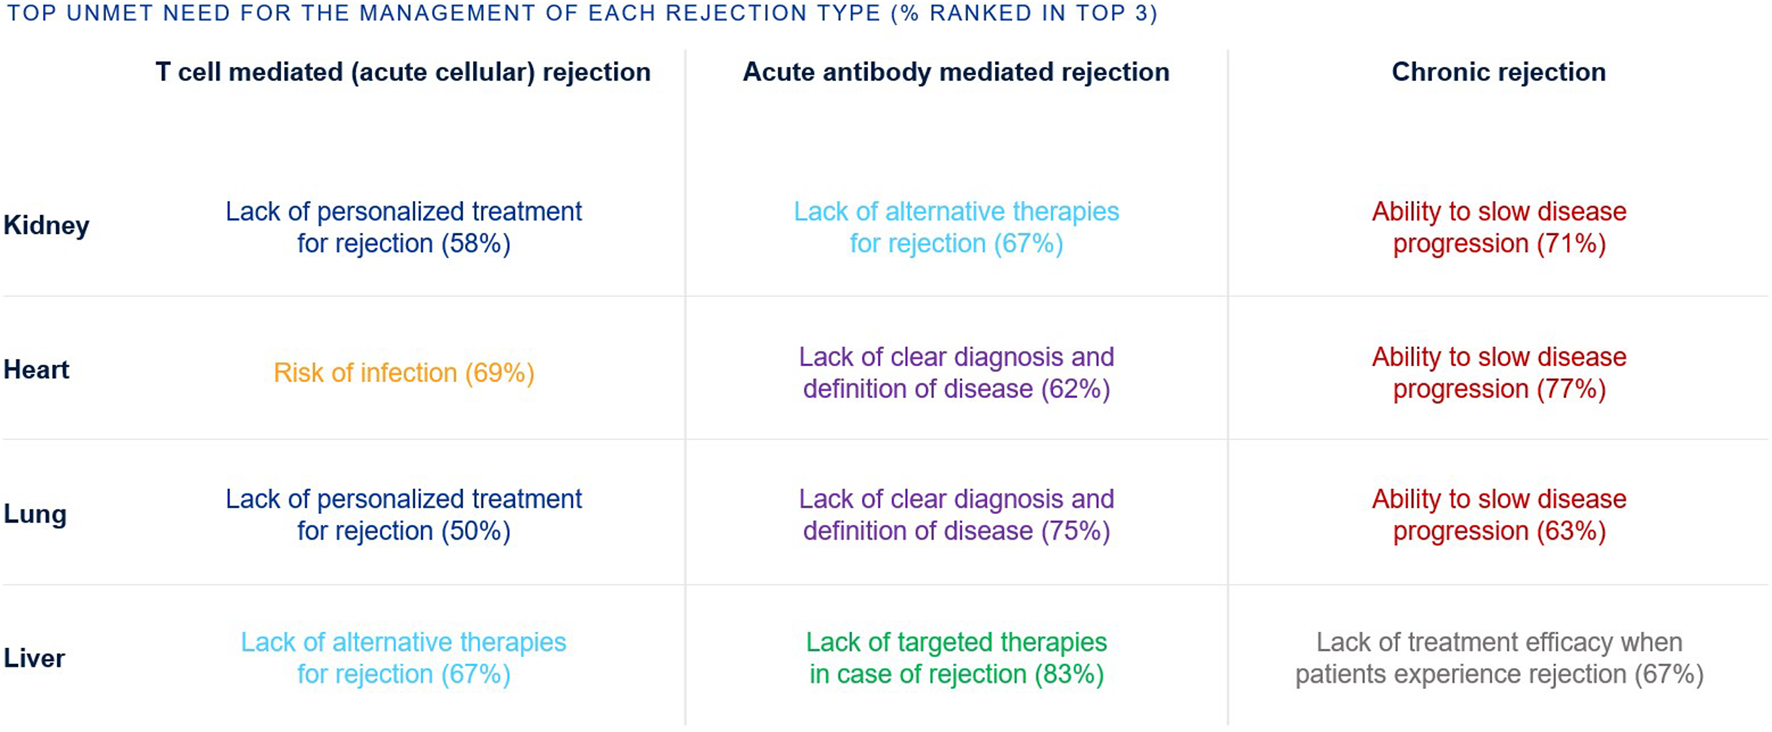Click the Chronic rejection column header
1772x732 pixels.
click(1498, 72)
